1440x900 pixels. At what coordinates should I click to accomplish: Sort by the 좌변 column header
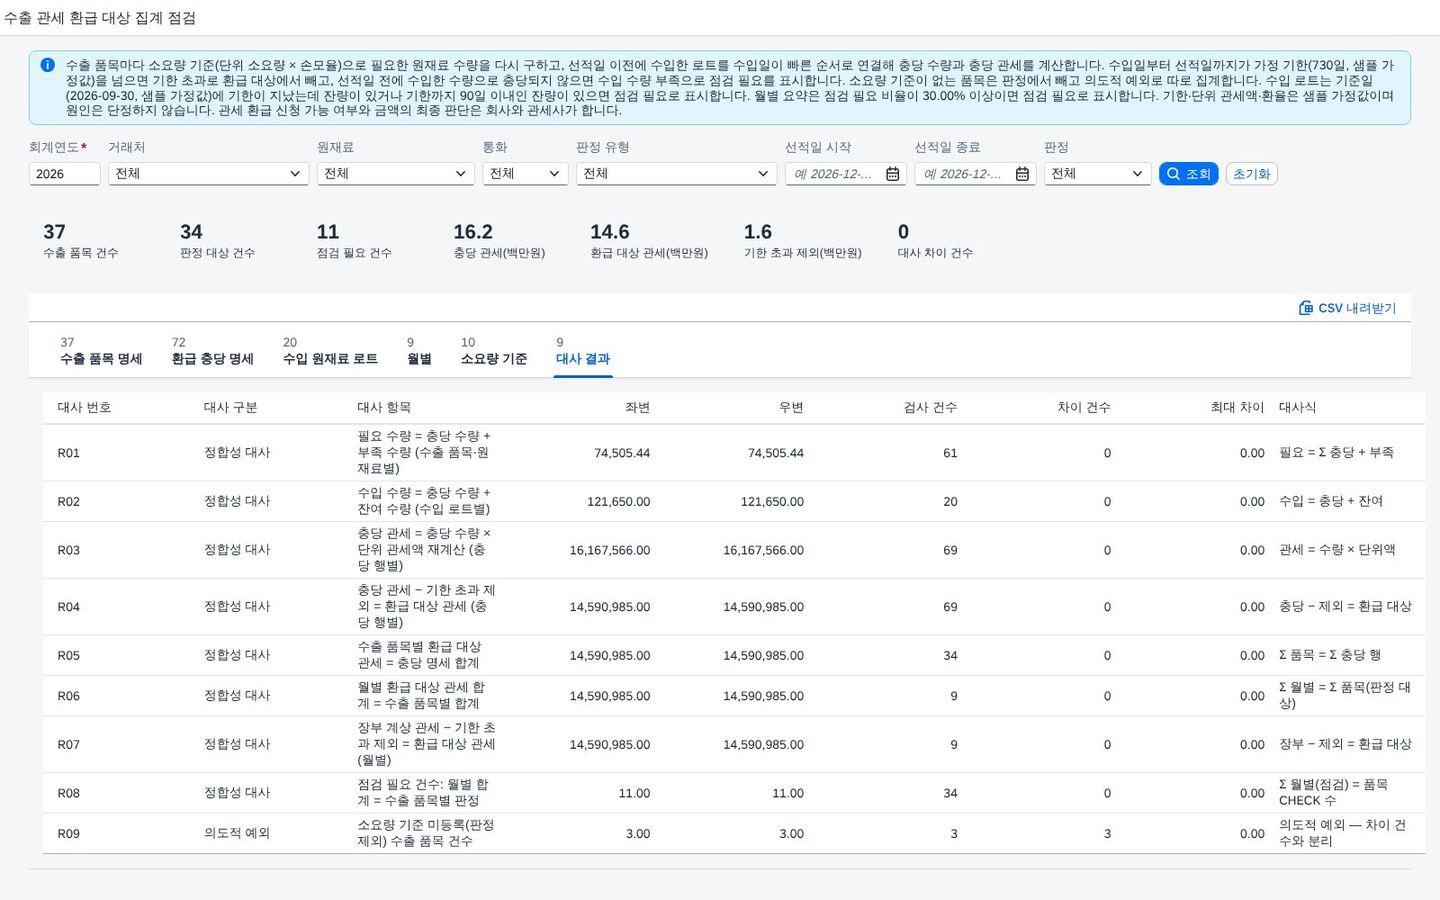(x=637, y=408)
